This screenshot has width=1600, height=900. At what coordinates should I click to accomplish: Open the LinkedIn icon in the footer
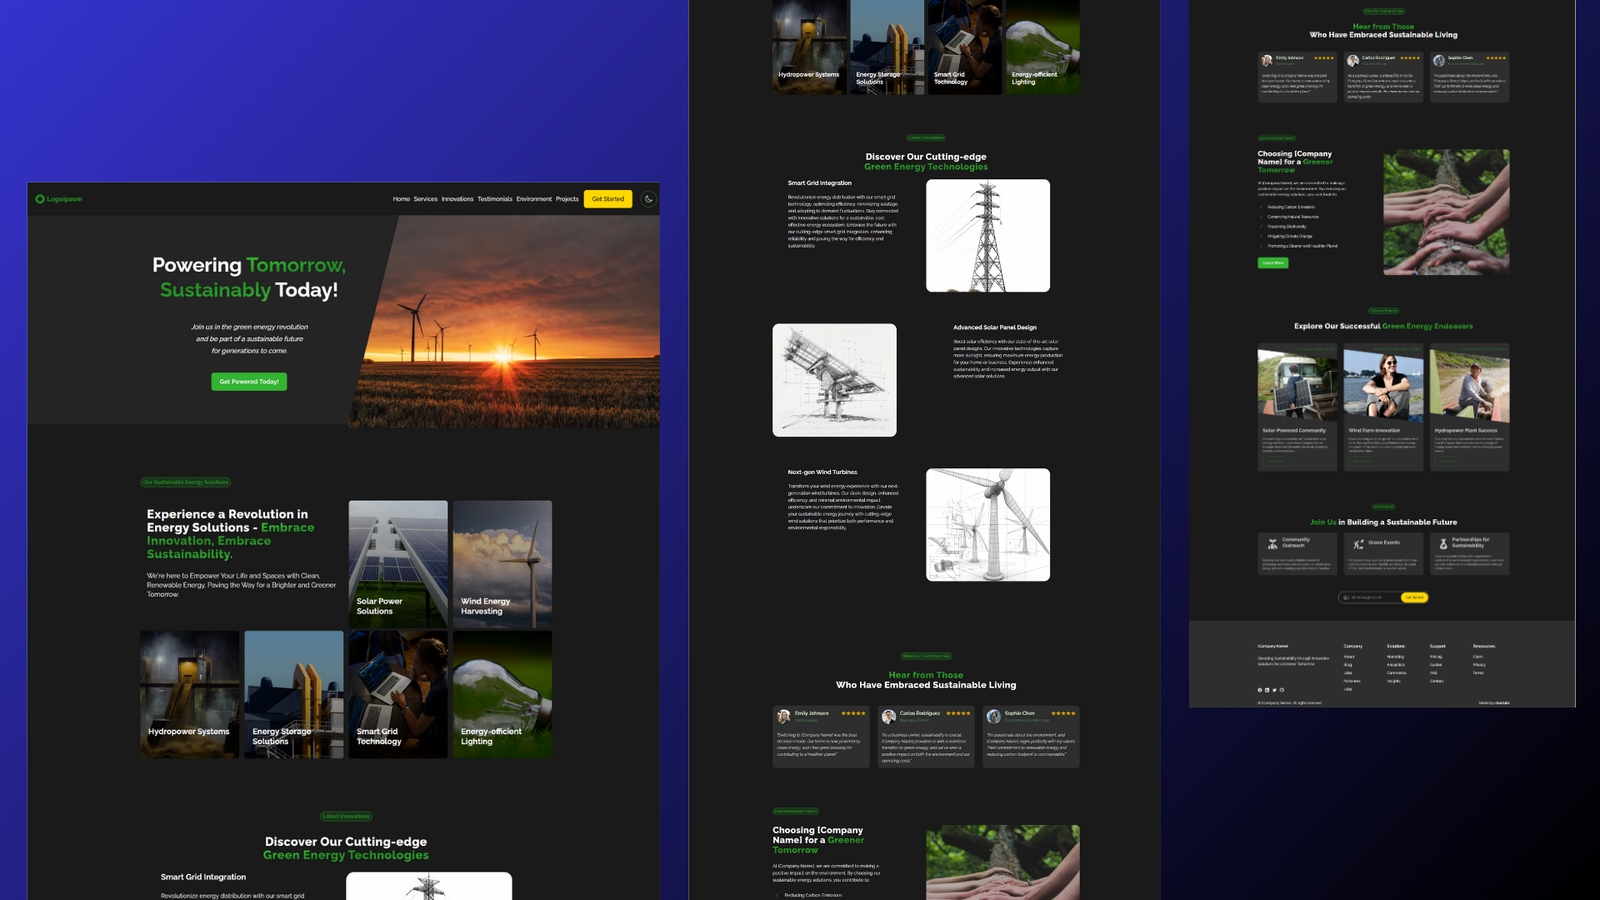pos(1267,690)
